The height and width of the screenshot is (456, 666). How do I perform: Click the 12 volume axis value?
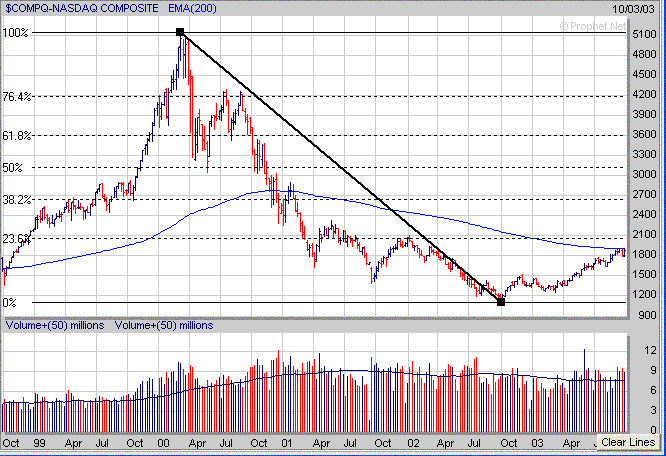pyautogui.click(x=650, y=350)
